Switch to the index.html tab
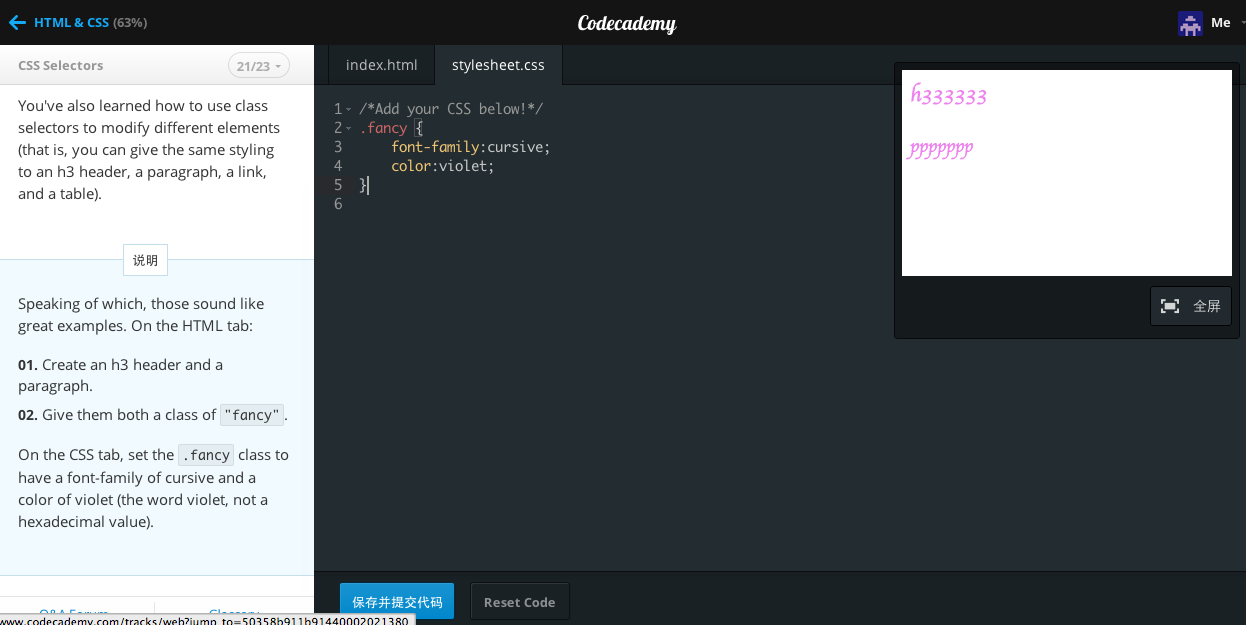1246x625 pixels. pyautogui.click(x=381, y=64)
